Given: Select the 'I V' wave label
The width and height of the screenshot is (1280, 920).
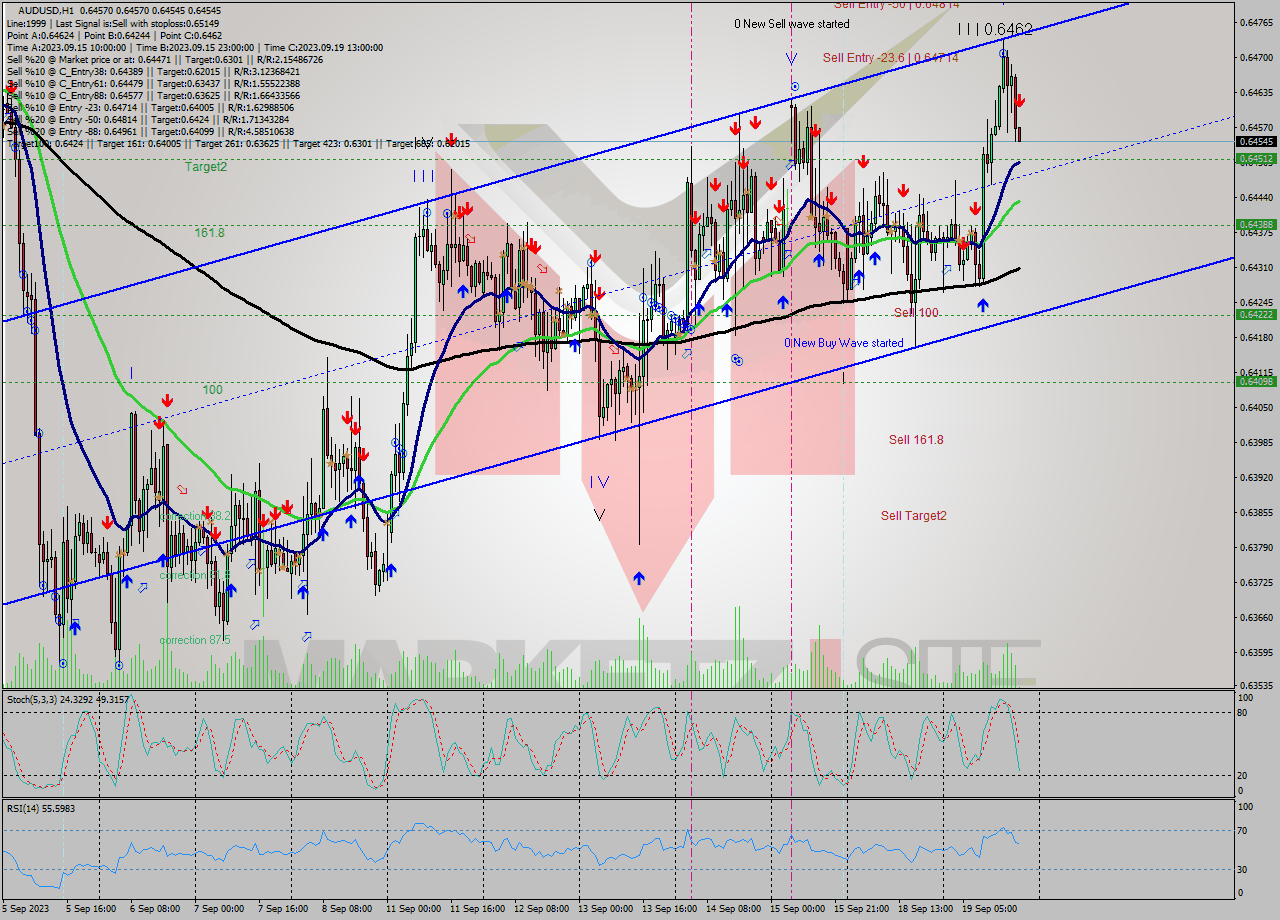Looking at the screenshot, I should 599,482.
